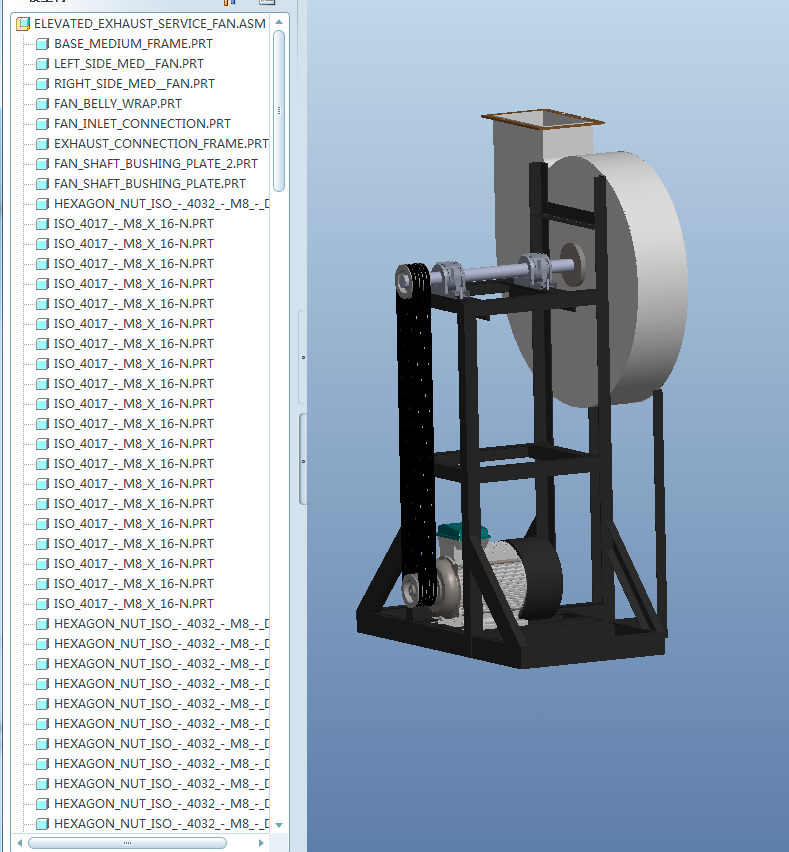Select ELEVATED_EXHAUST_SERVICE_FAN.ASM label in model tree
The width and height of the screenshot is (789, 852).
[x=149, y=24]
